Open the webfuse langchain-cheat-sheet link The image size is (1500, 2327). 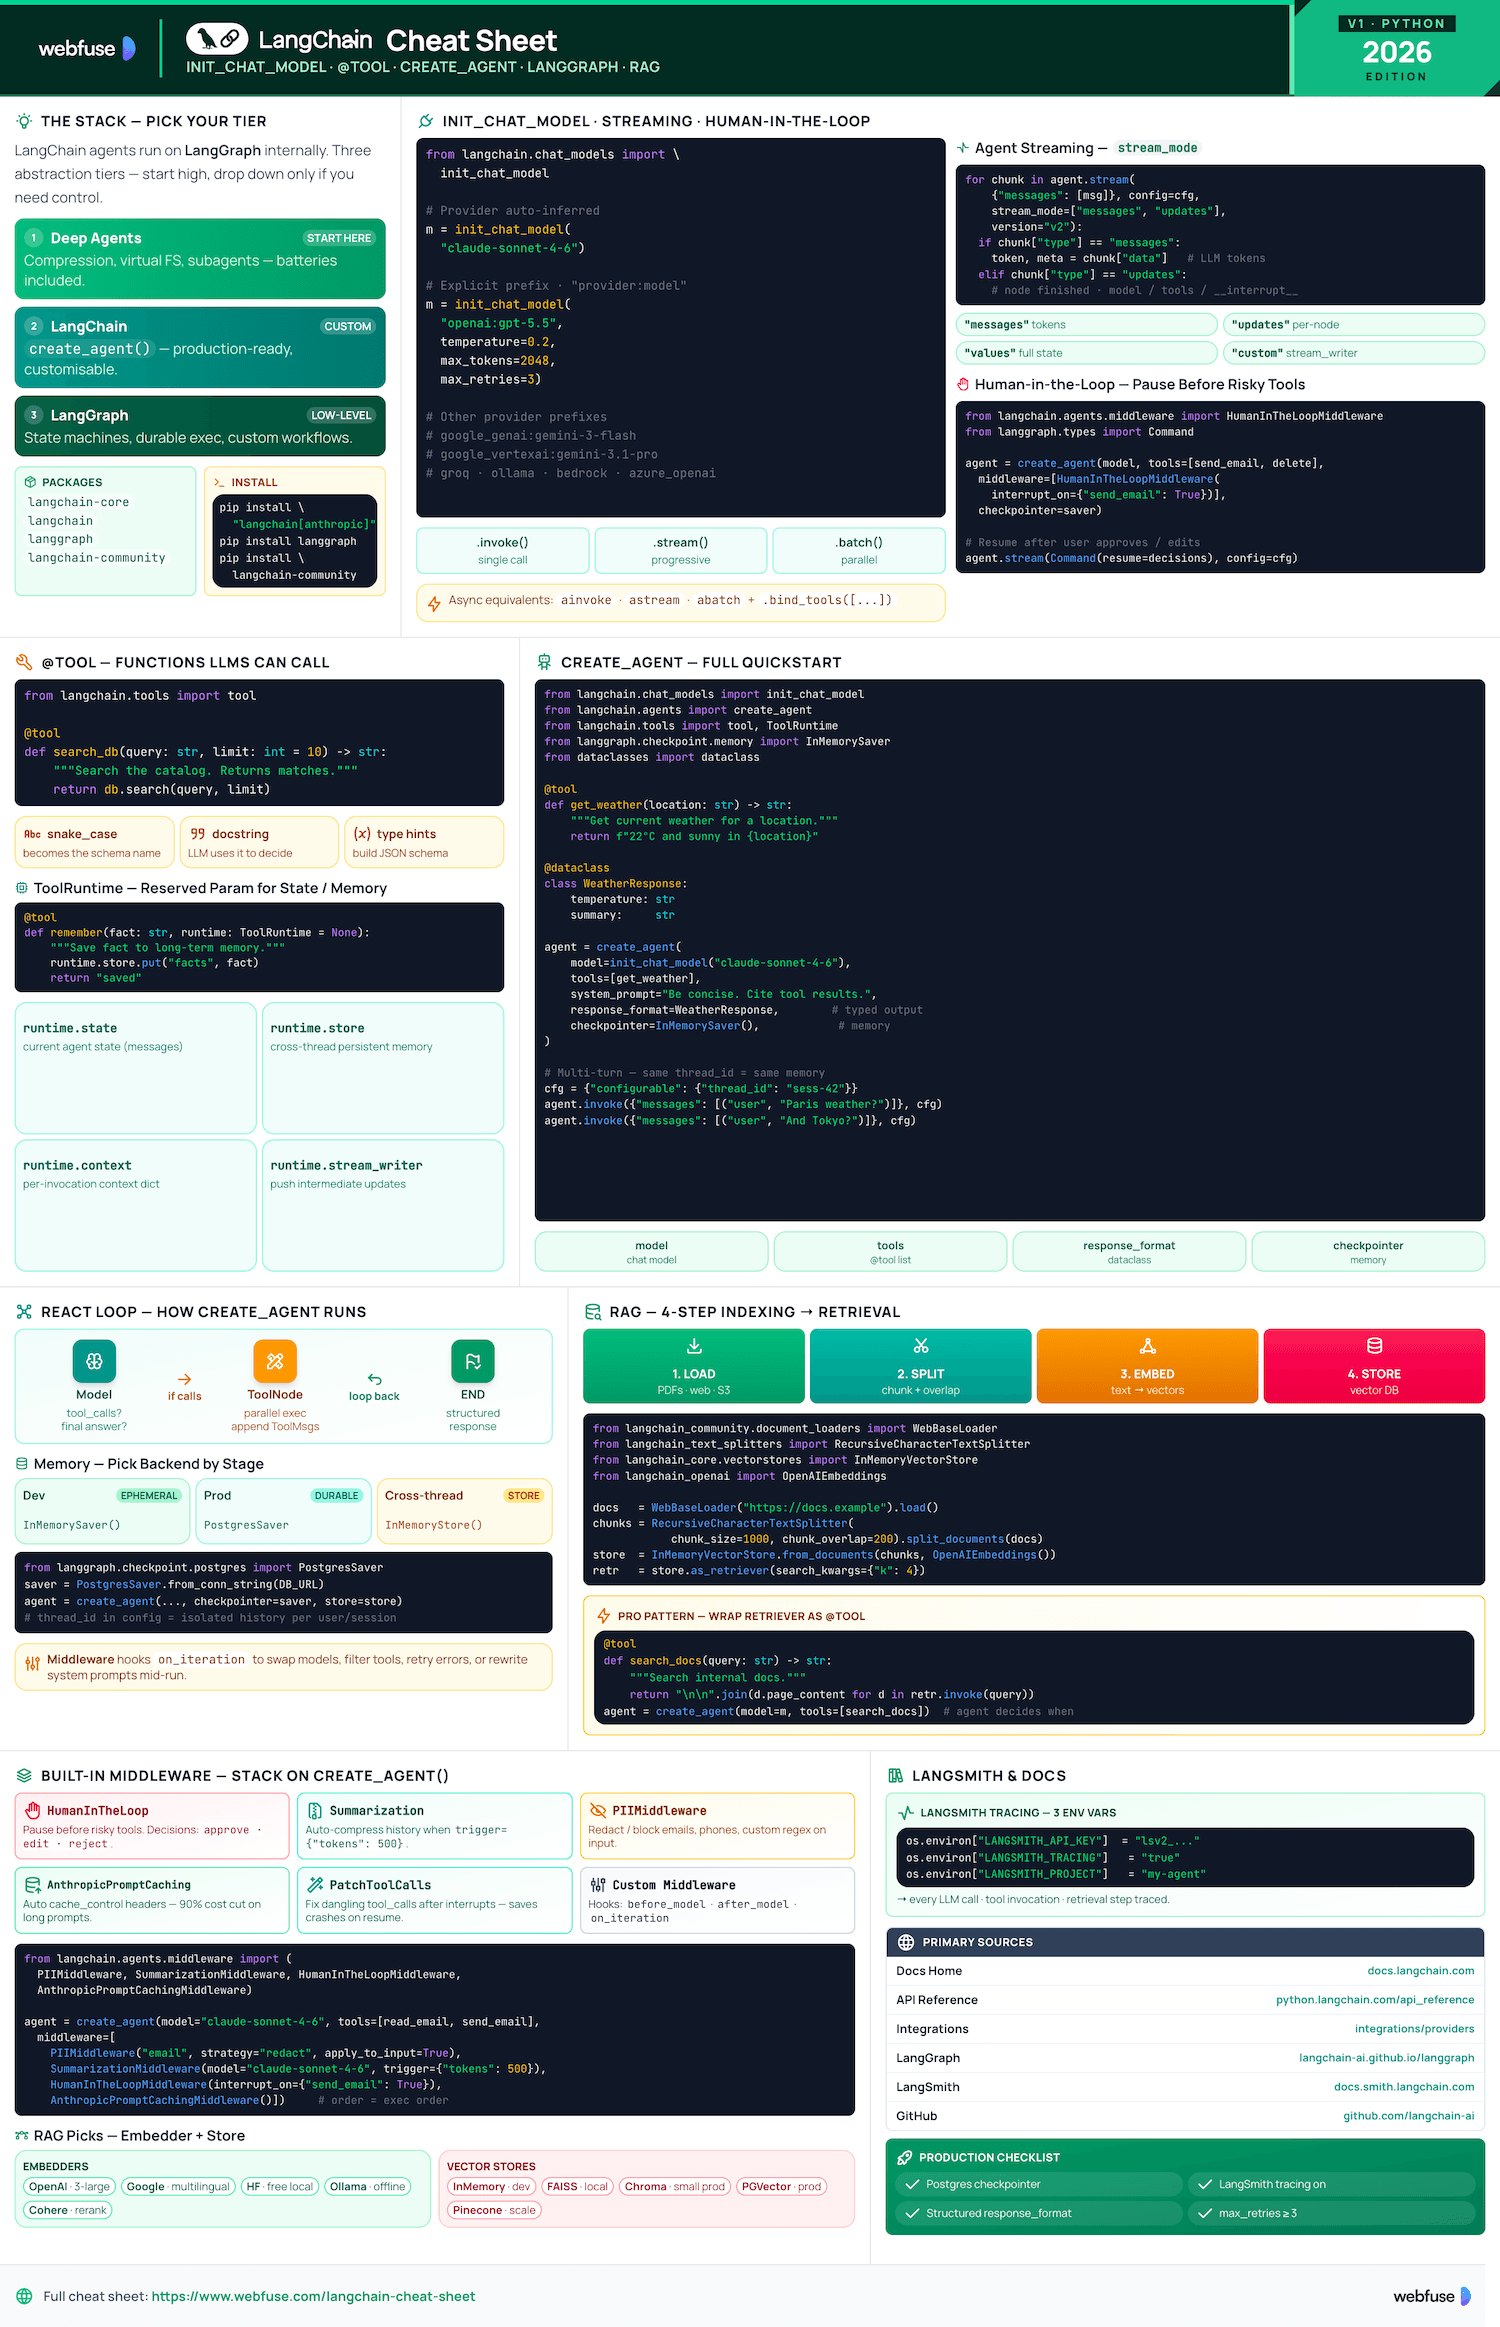313,2296
